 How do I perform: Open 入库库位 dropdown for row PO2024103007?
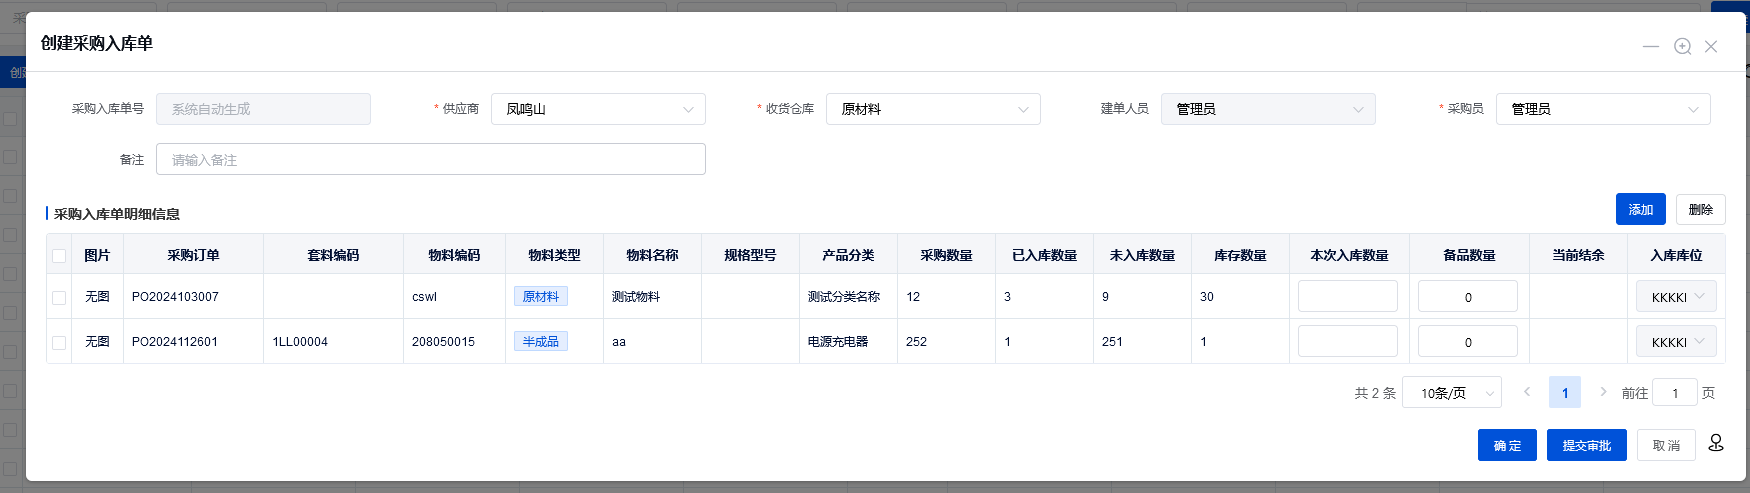(1677, 297)
